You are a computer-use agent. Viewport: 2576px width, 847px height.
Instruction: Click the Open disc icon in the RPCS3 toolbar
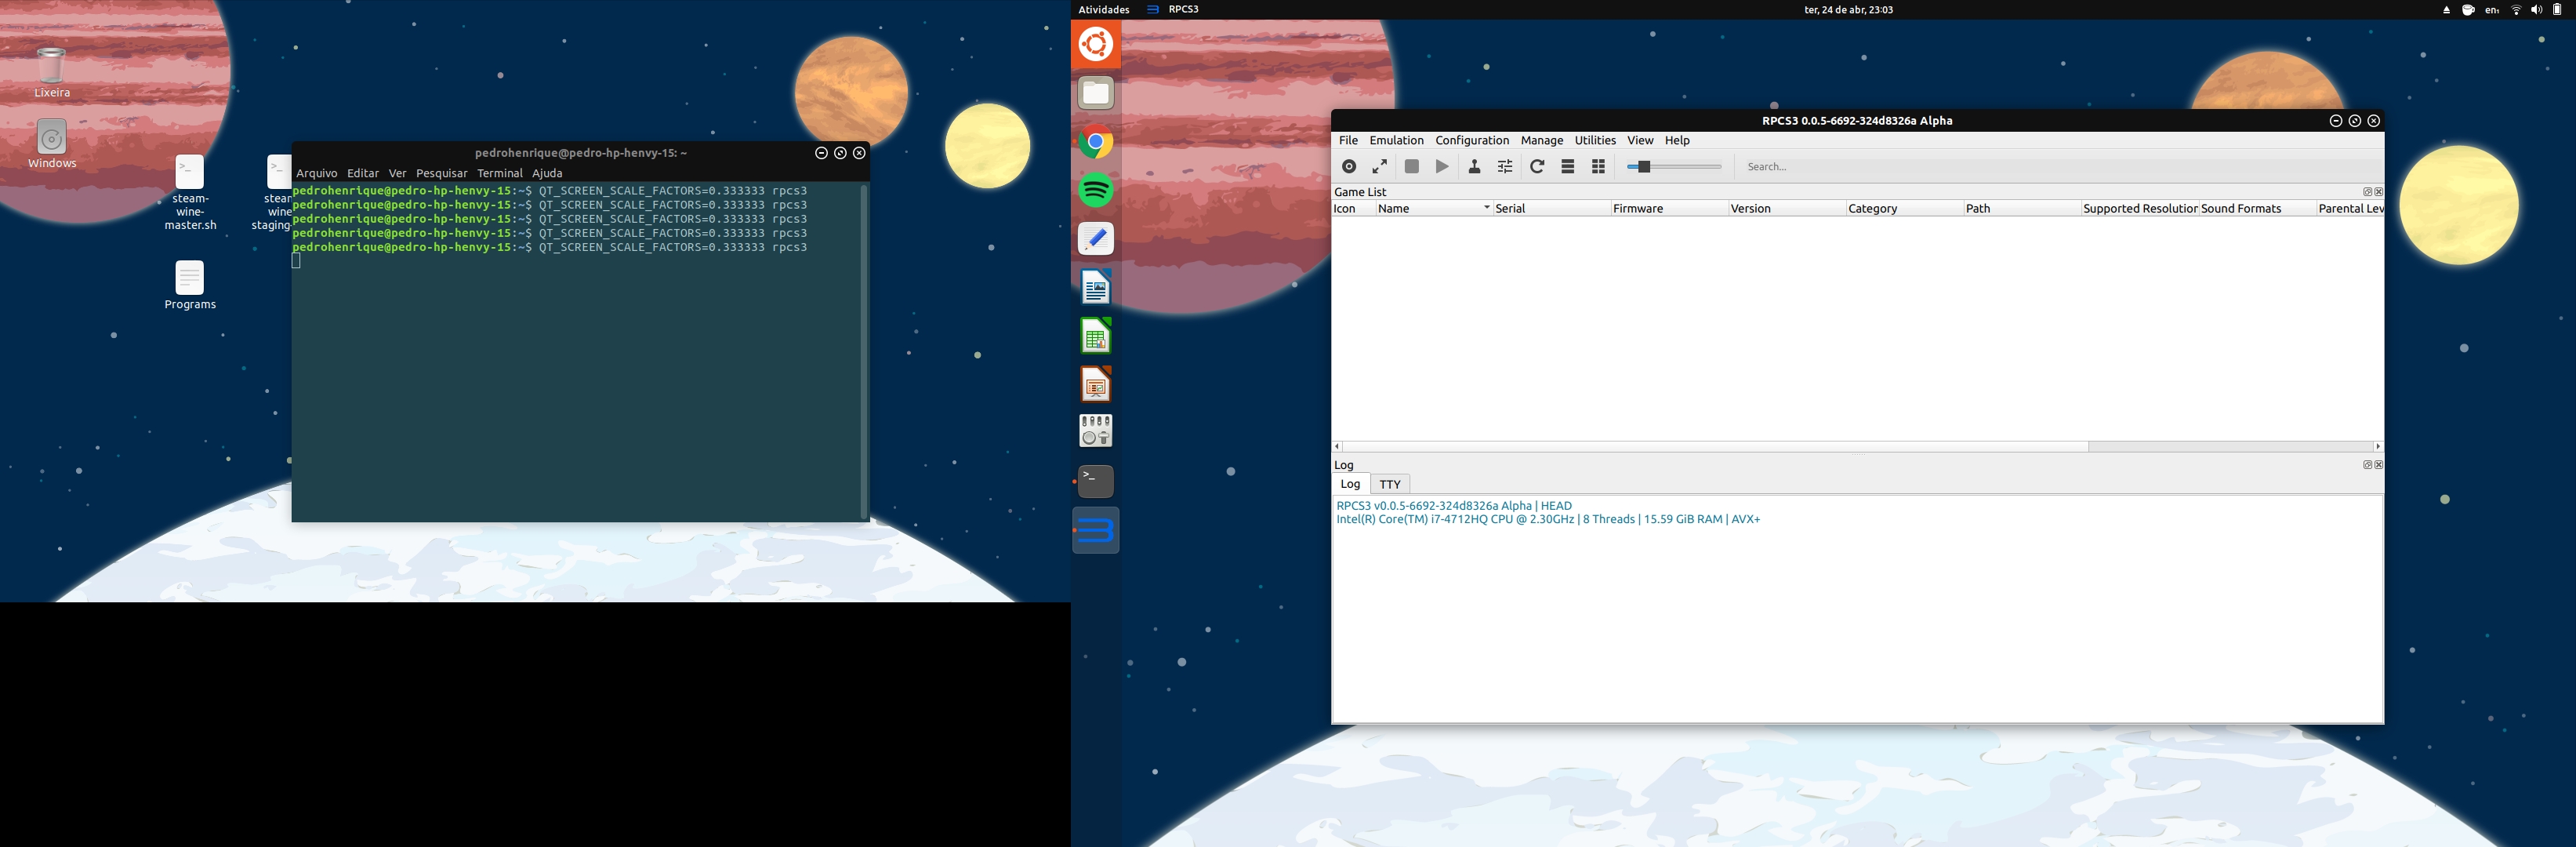(x=1349, y=167)
